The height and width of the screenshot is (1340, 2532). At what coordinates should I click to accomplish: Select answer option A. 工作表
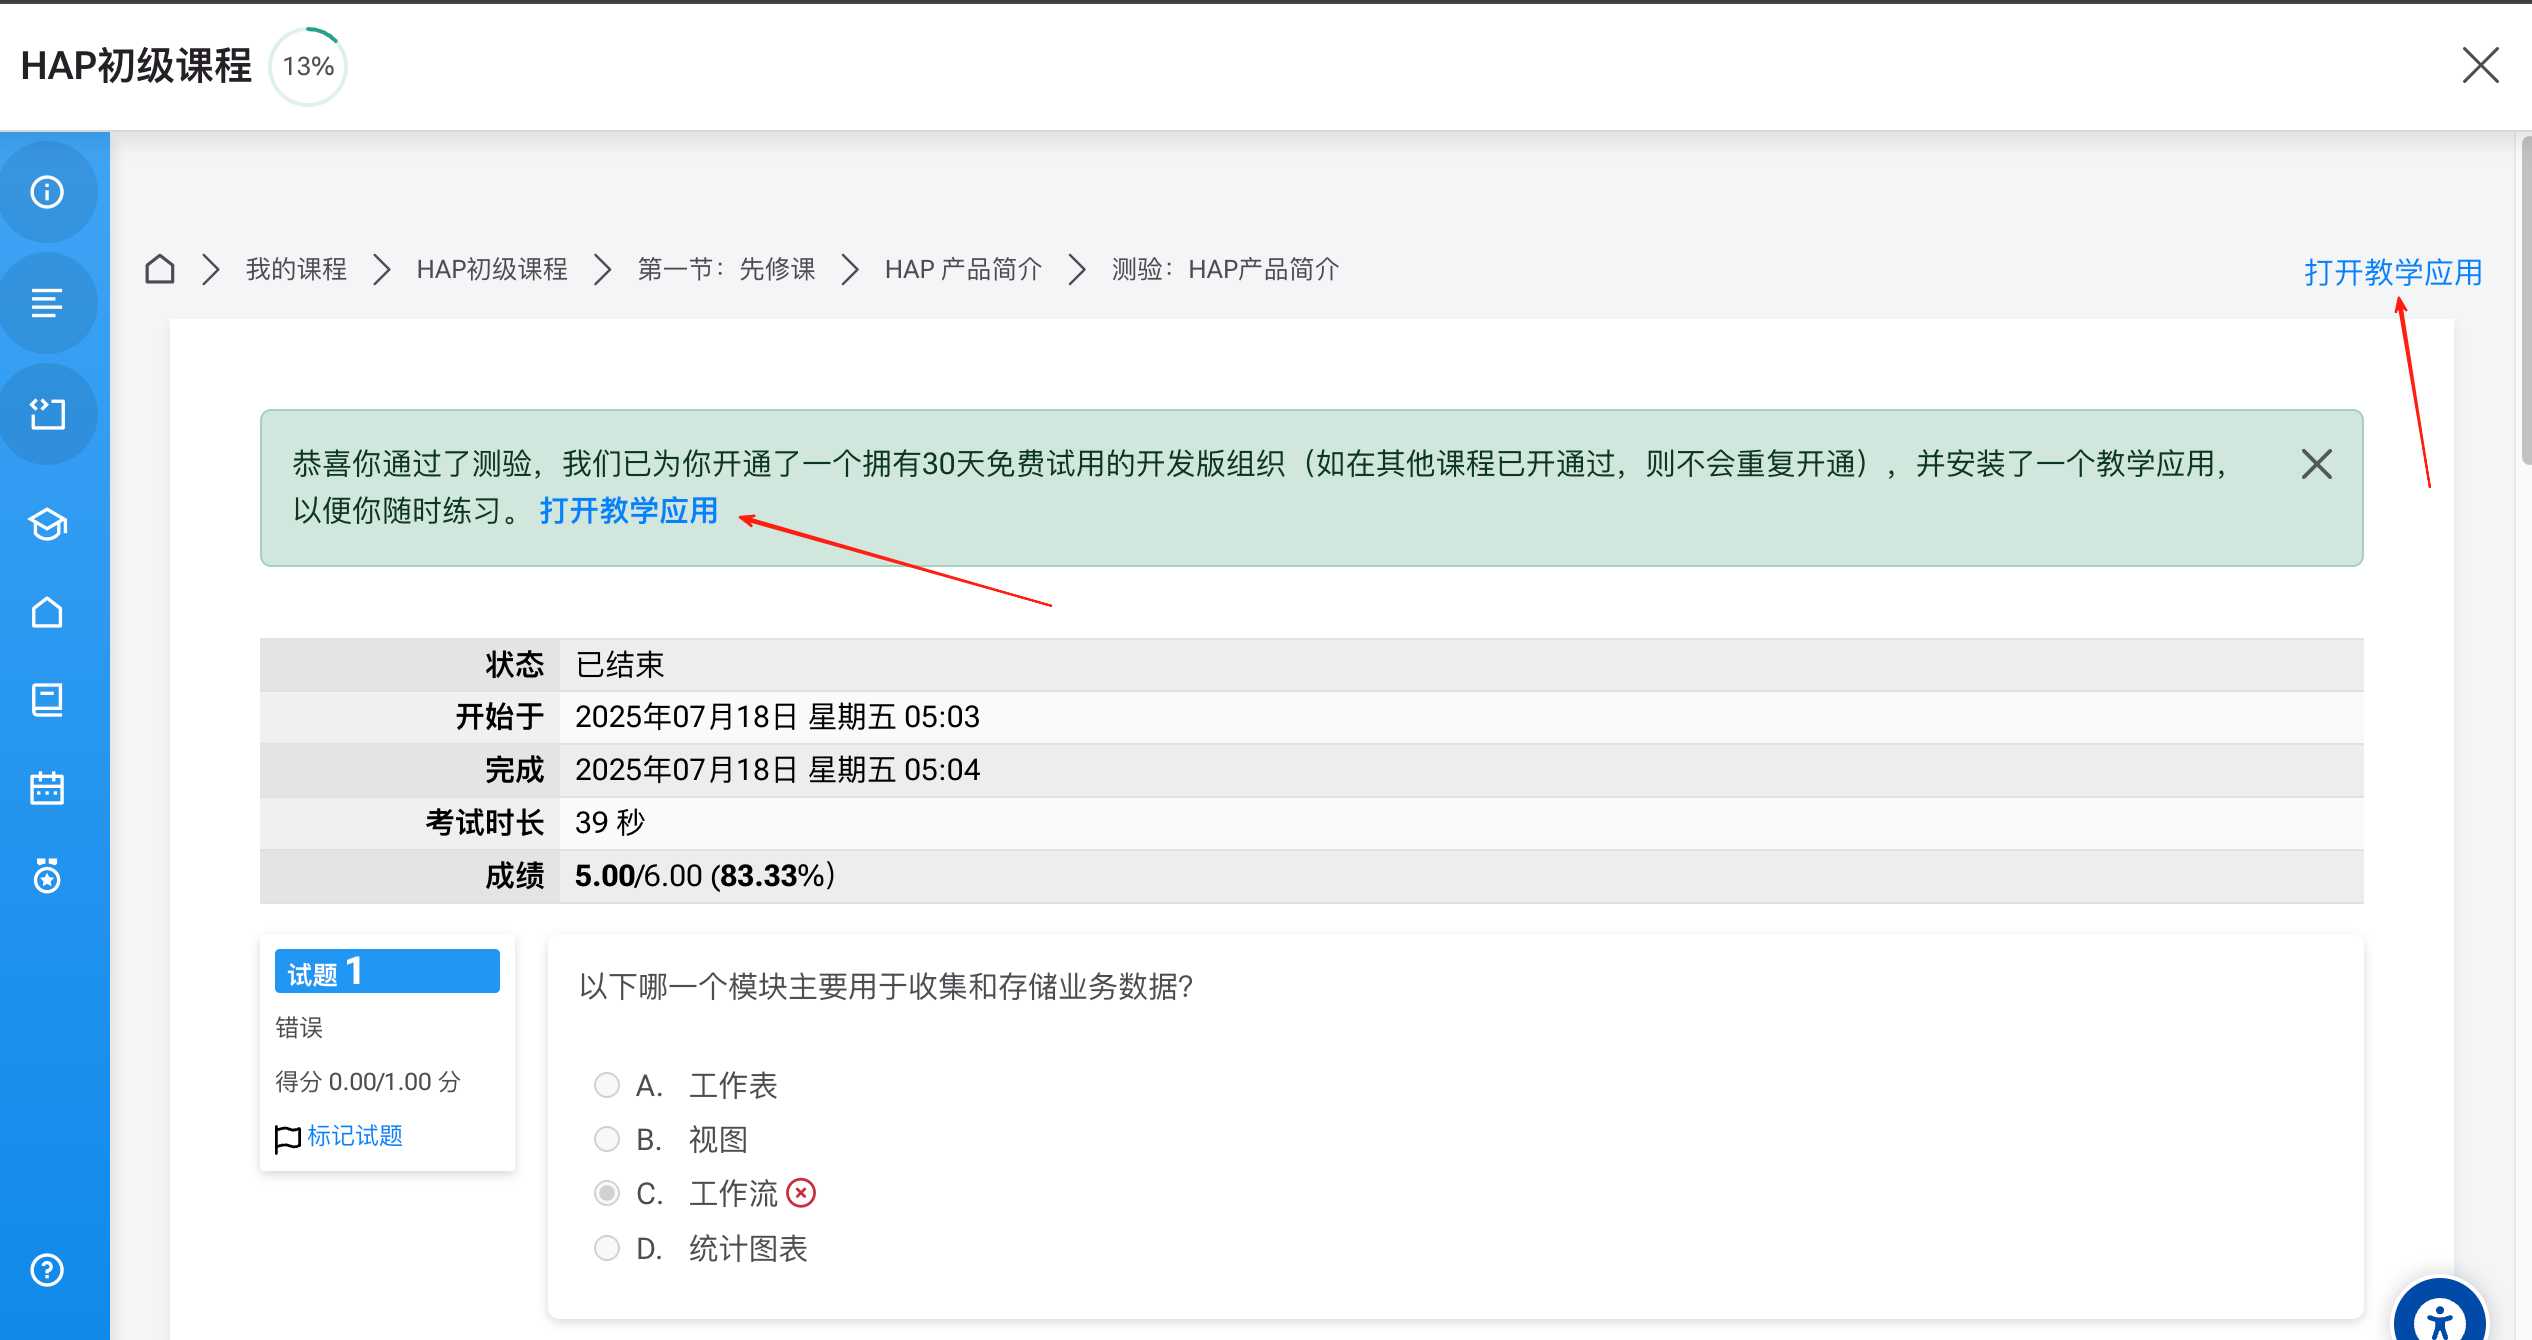(x=607, y=1085)
